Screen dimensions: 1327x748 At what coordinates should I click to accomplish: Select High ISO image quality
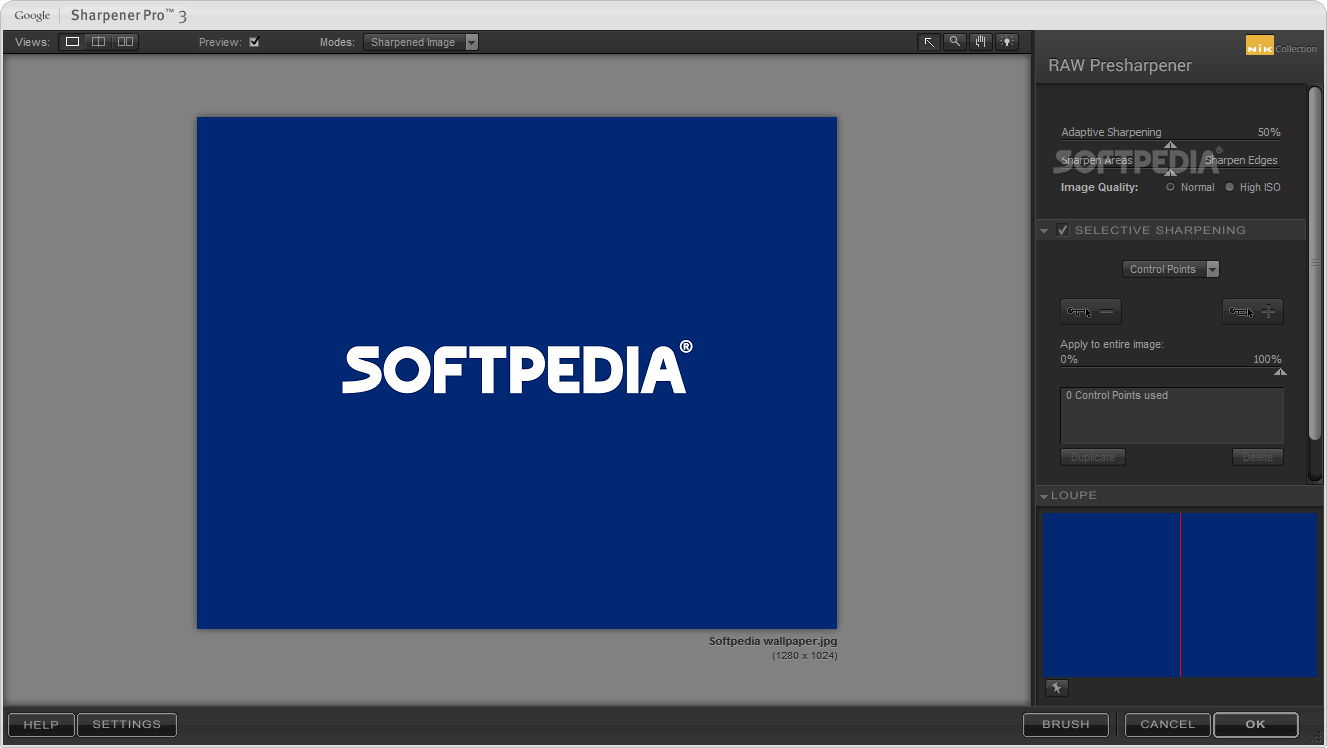pos(1230,187)
